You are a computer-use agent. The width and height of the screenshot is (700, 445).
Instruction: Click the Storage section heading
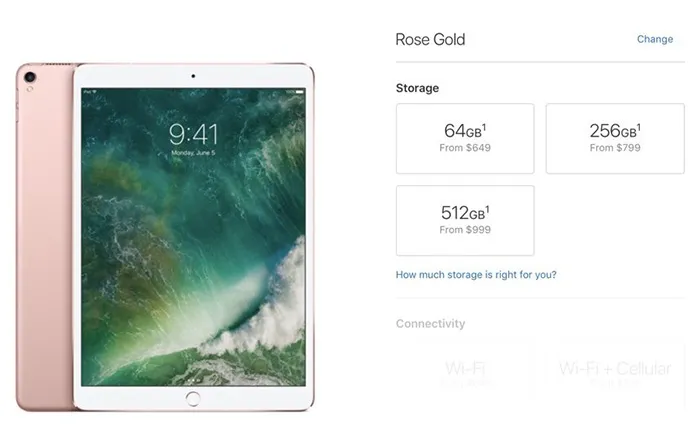coord(417,88)
